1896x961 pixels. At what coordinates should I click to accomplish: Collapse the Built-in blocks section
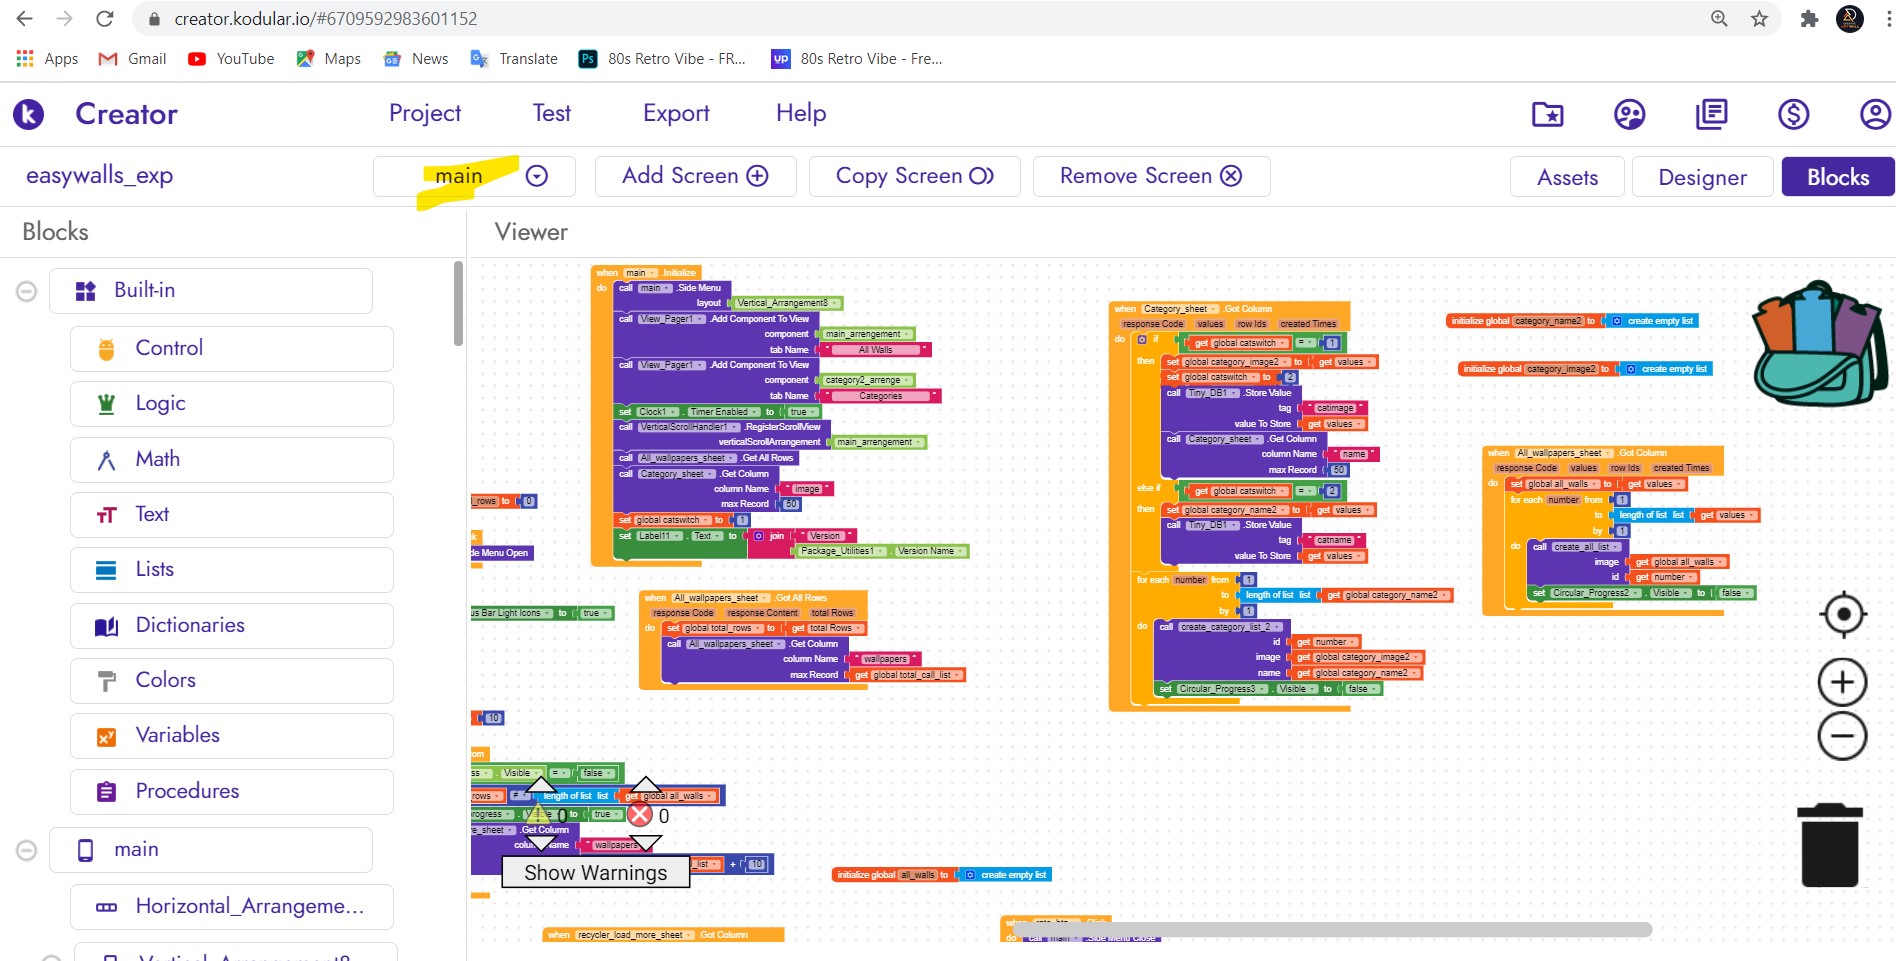click(x=27, y=291)
